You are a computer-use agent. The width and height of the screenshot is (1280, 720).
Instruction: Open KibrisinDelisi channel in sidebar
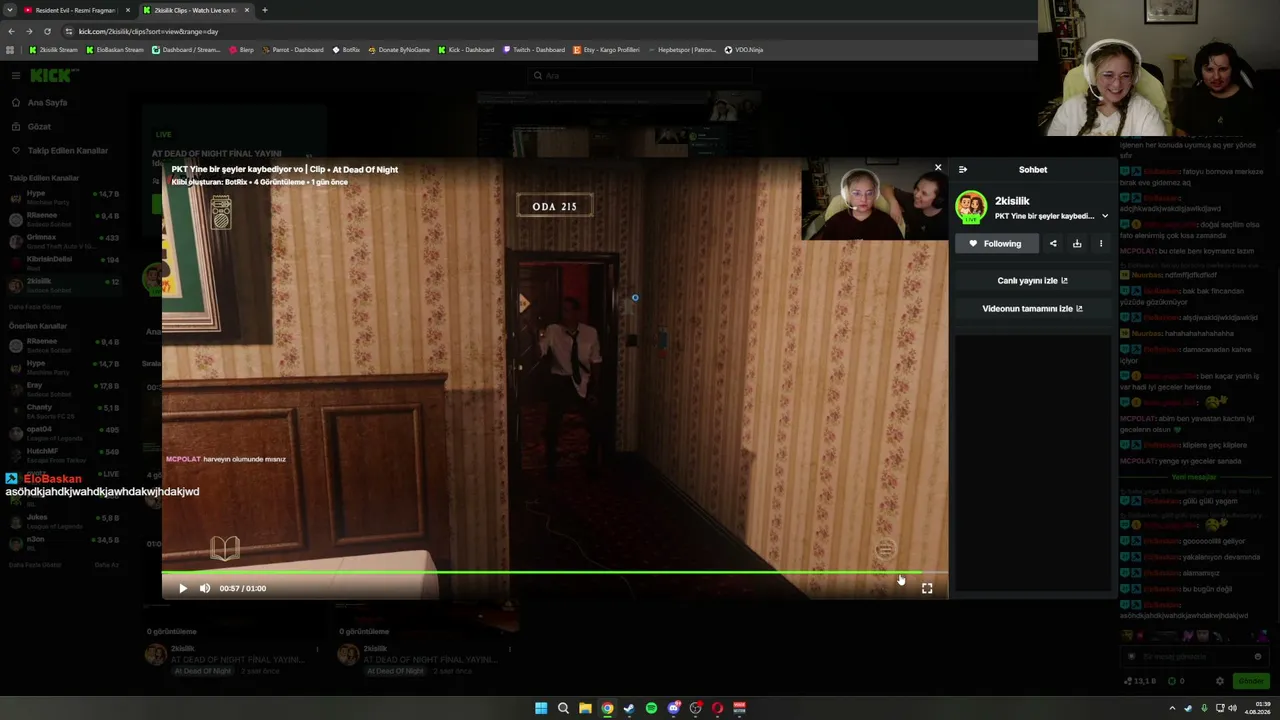63,263
